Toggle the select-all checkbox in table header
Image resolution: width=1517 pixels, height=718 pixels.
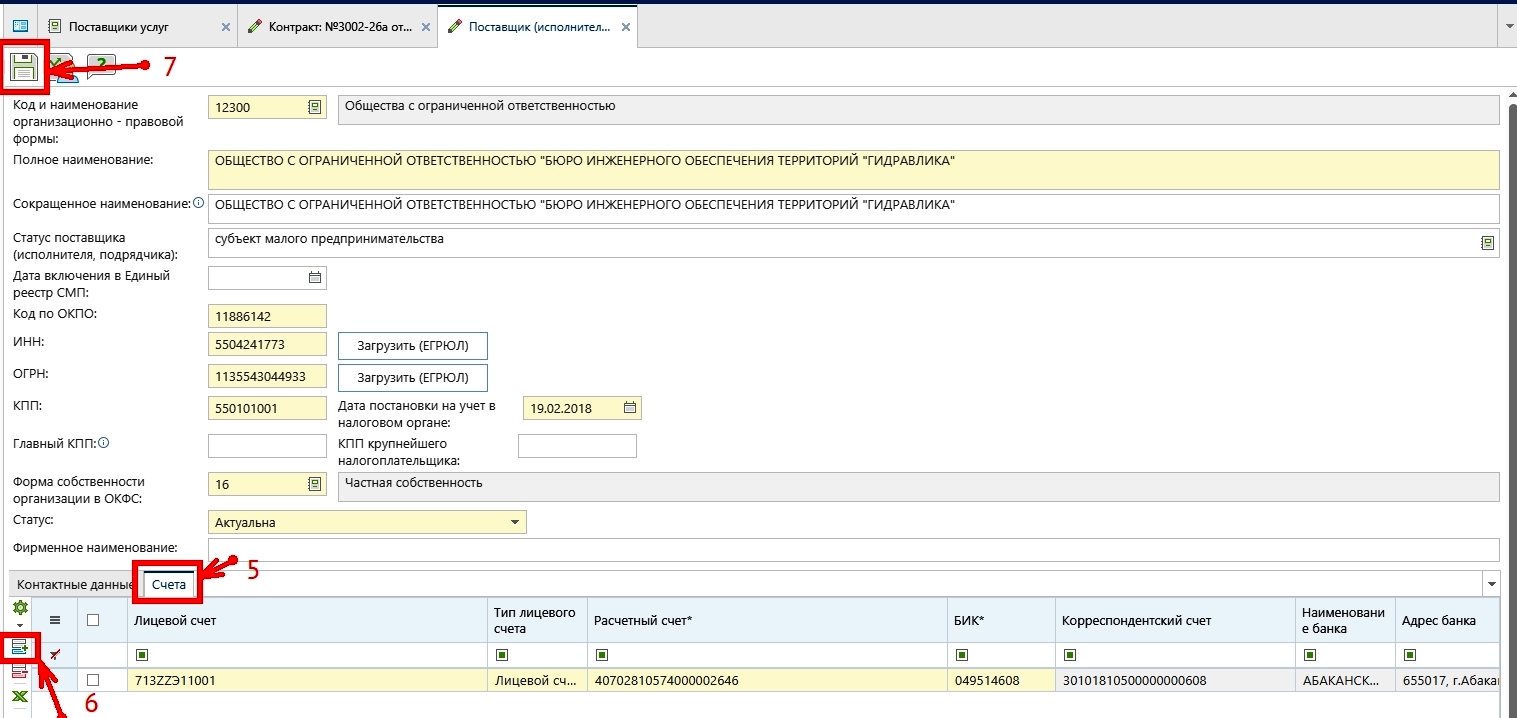pyautogui.click(x=93, y=620)
